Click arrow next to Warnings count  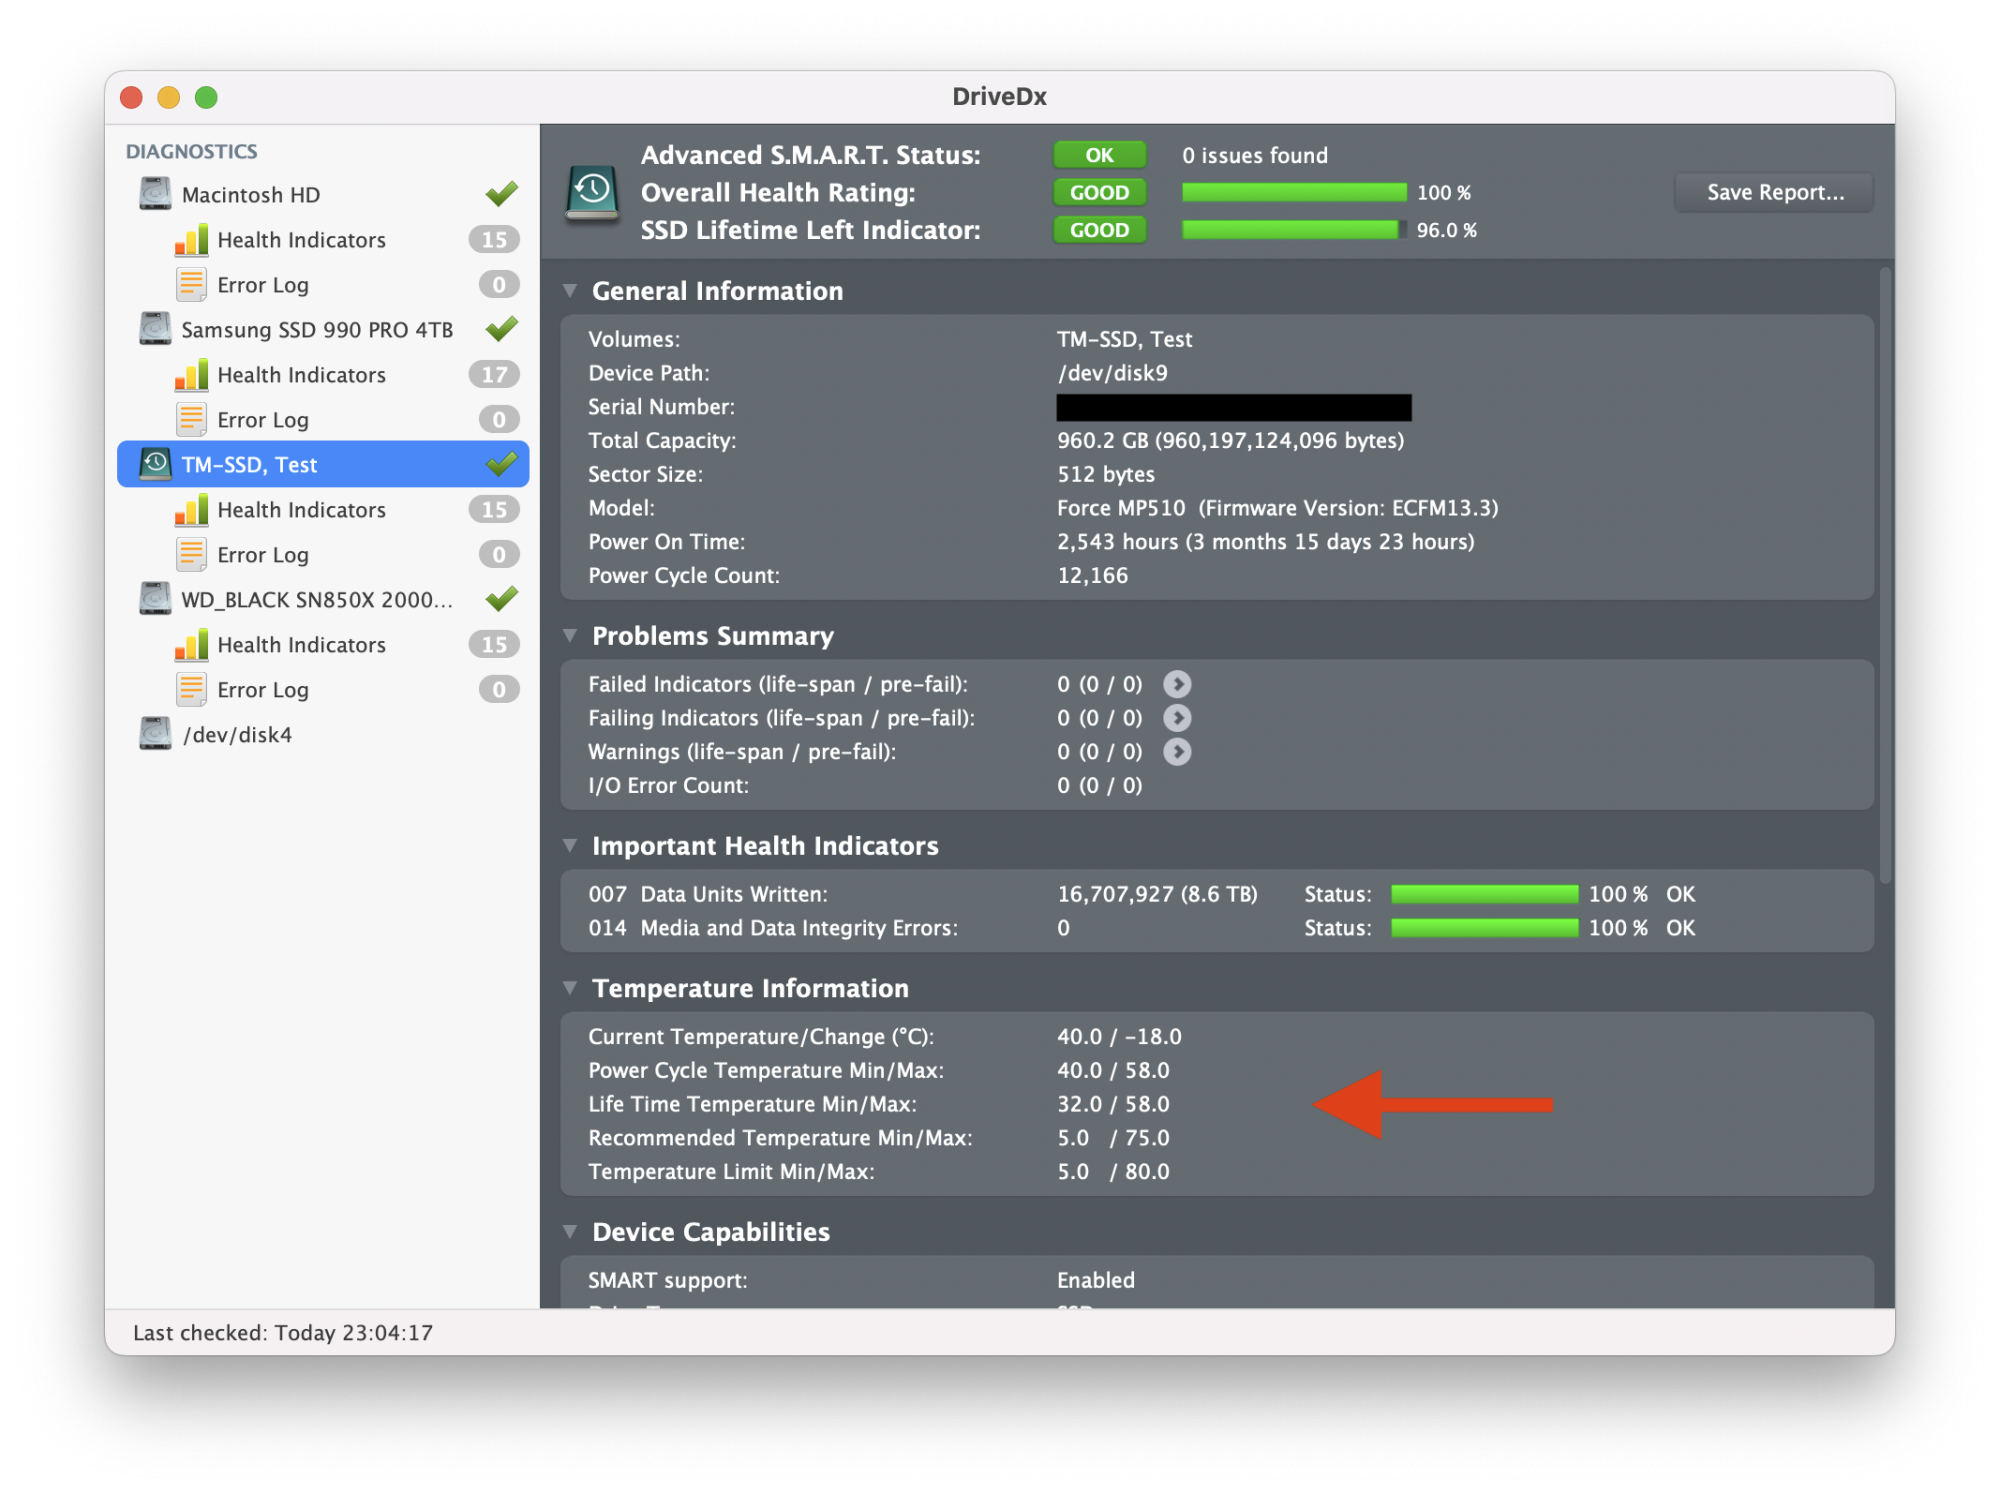1177,752
